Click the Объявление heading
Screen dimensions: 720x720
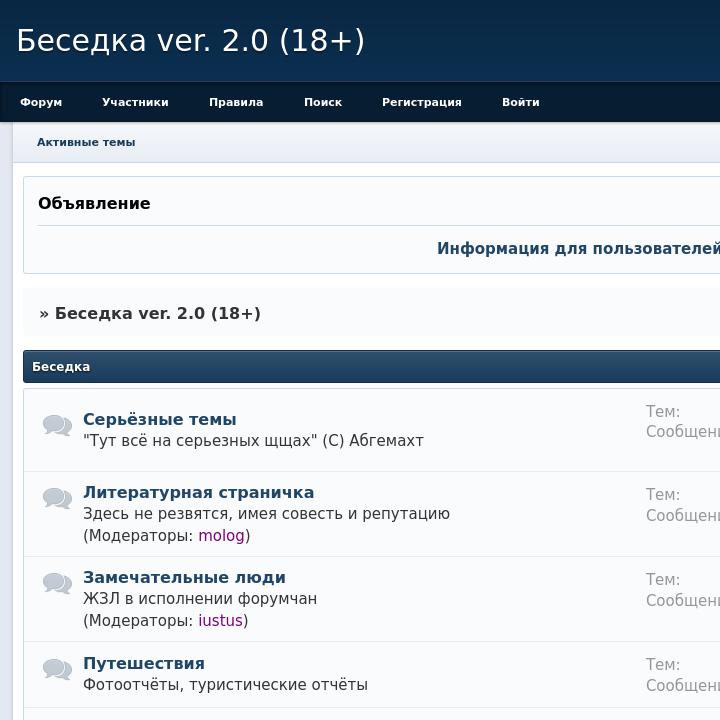94,203
